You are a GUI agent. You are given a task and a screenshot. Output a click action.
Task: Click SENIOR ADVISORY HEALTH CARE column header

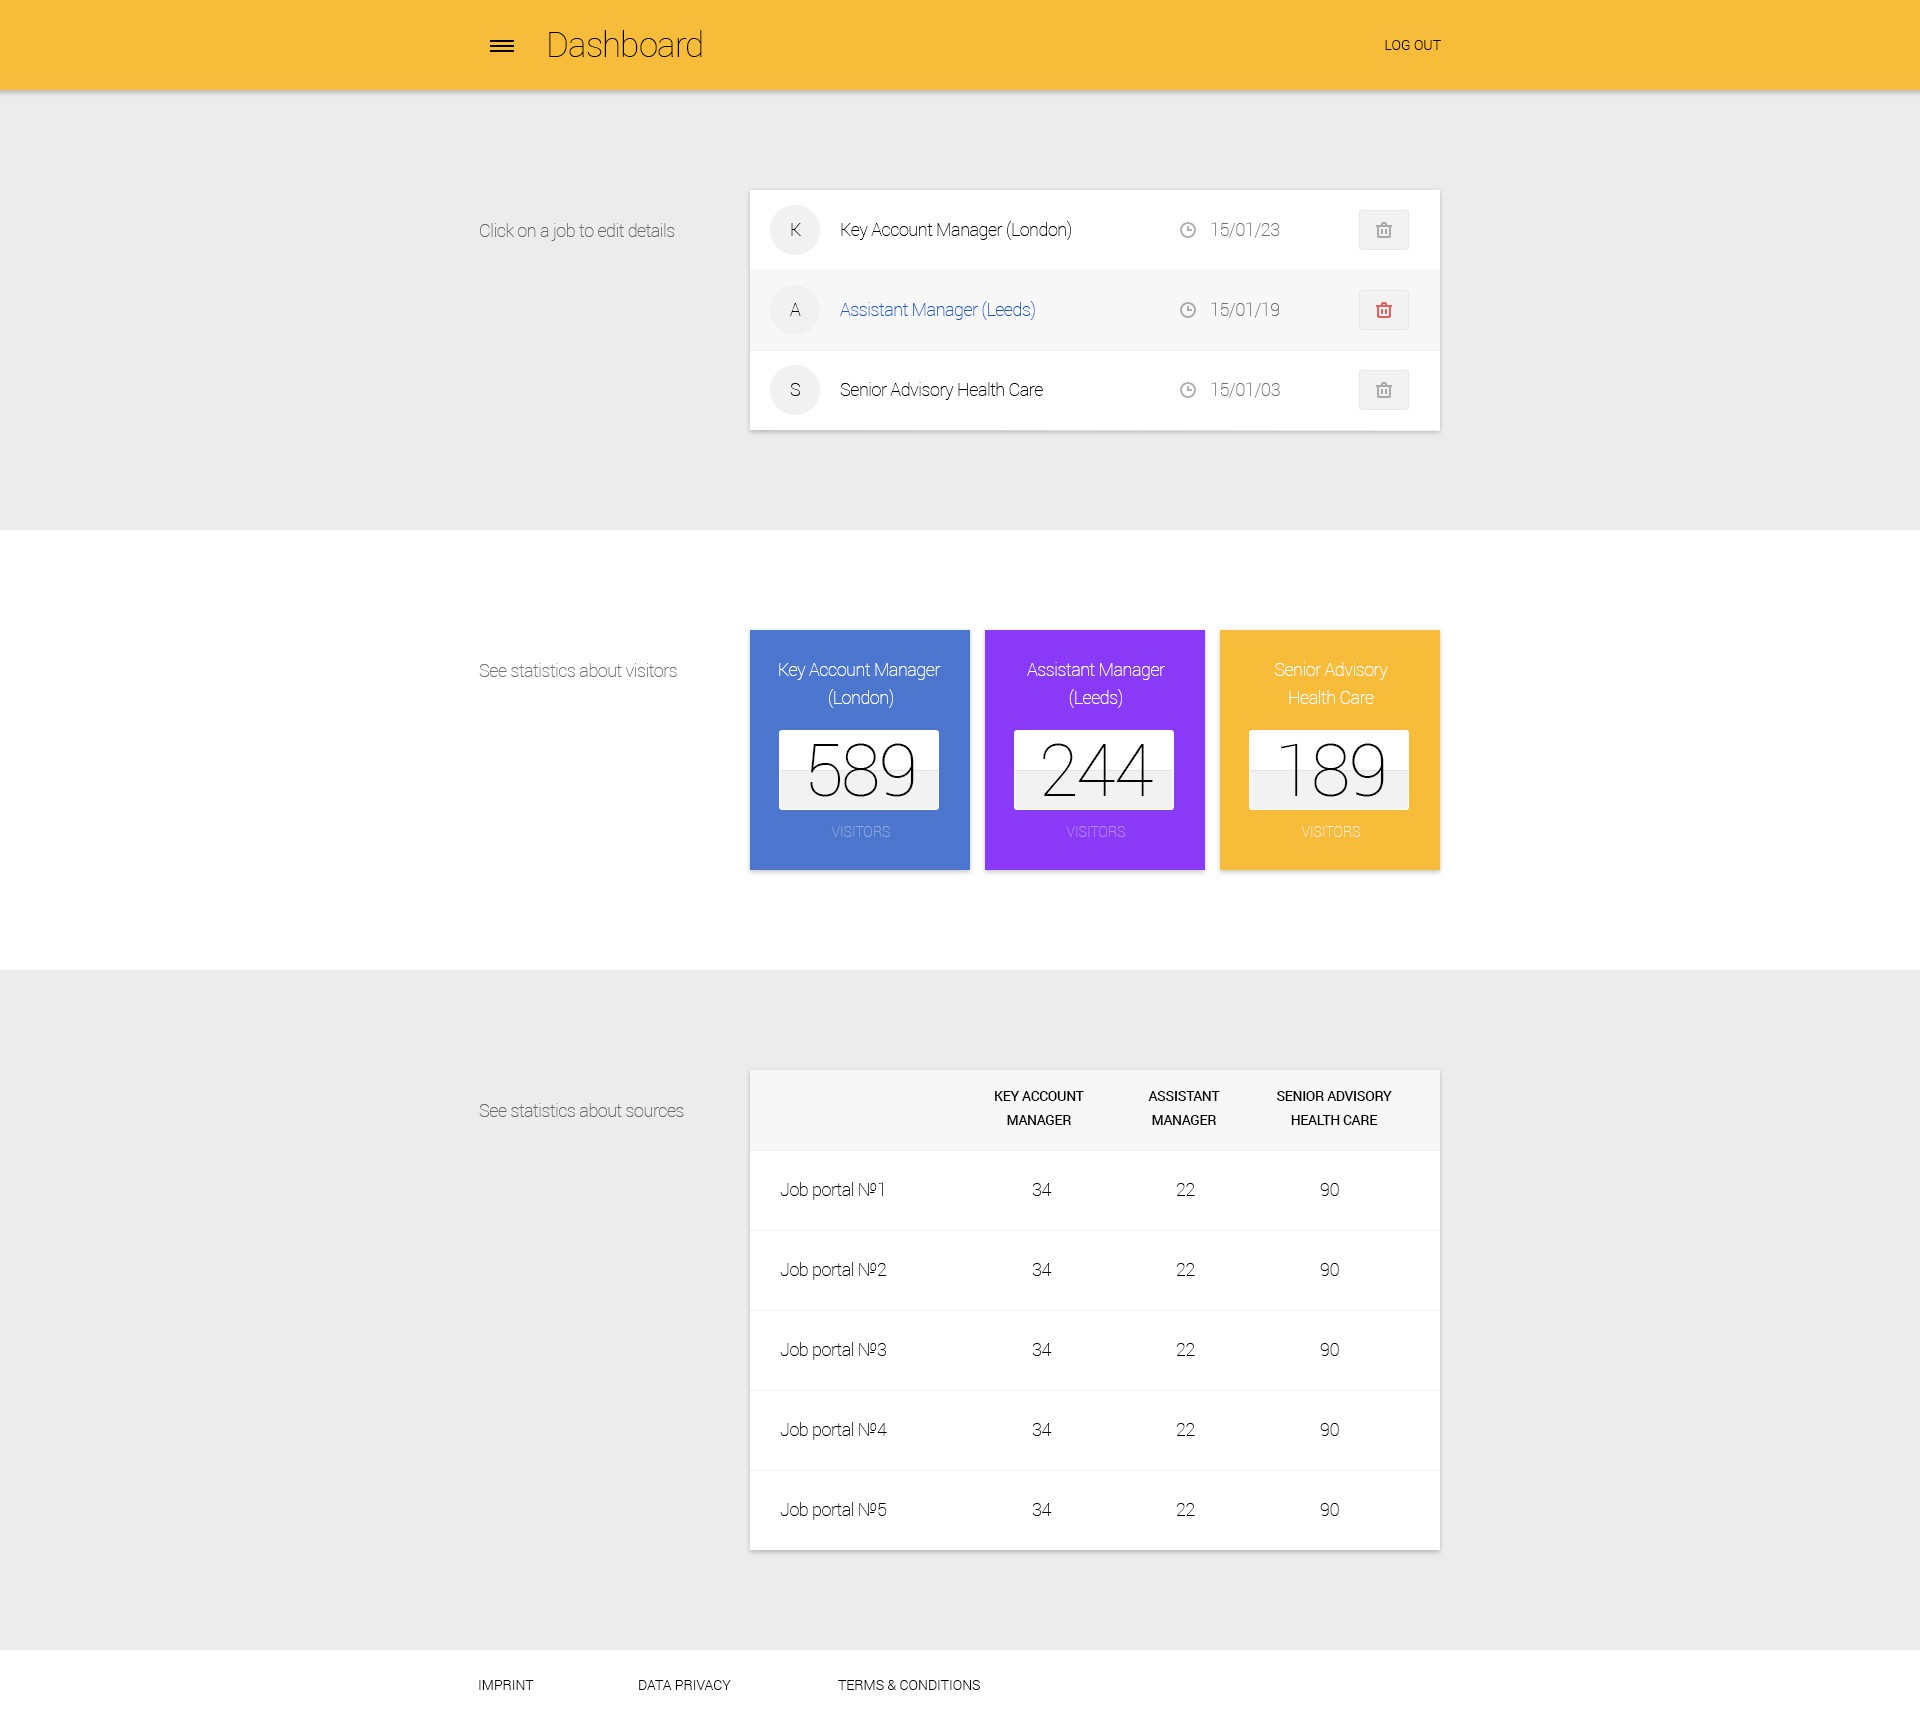pos(1334,1108)
